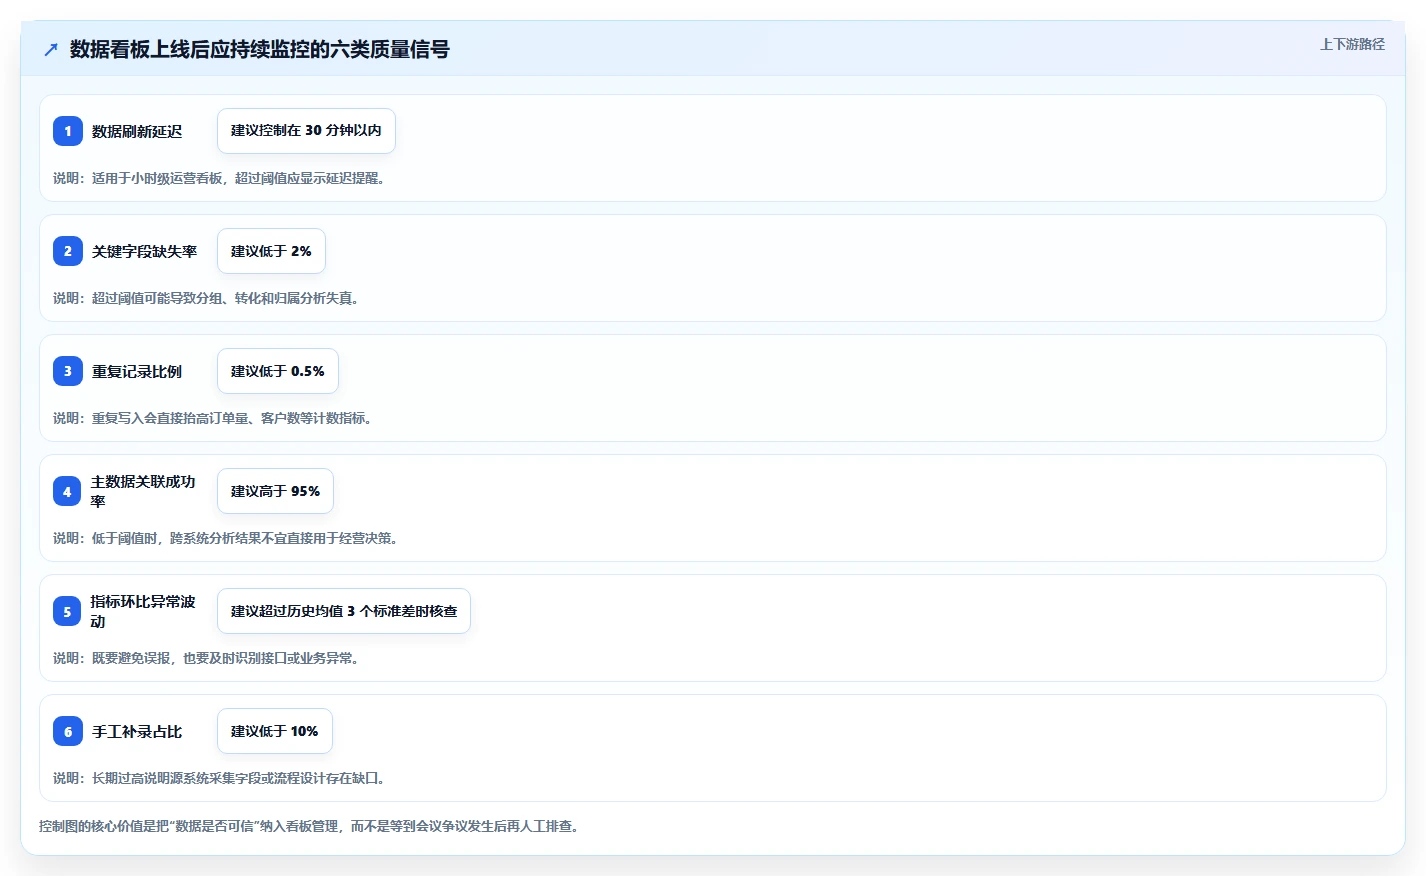1426x876 pixels.
Task: Select the 数据刷新延迟 item title
Action: 137,131
